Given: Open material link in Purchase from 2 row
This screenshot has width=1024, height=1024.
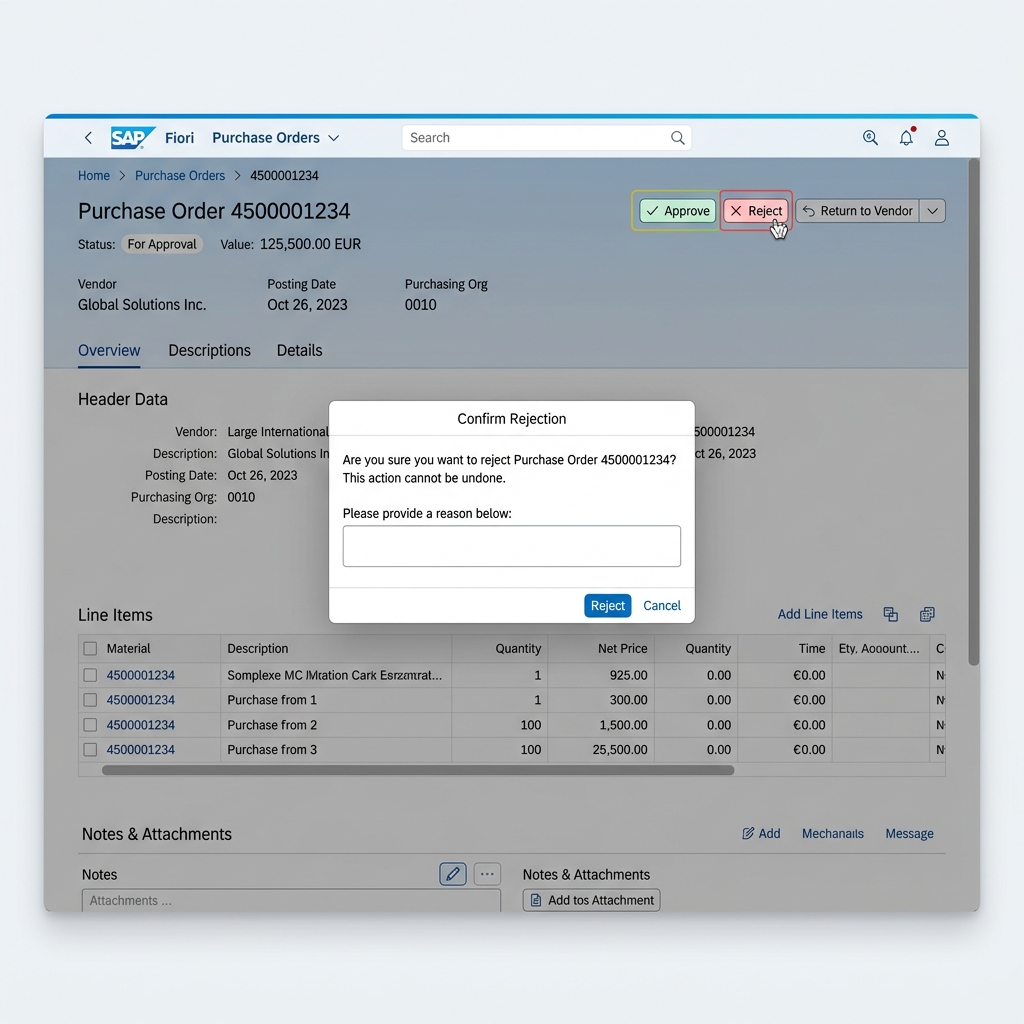Looking at the screenshot, I should tap(140, 725).
